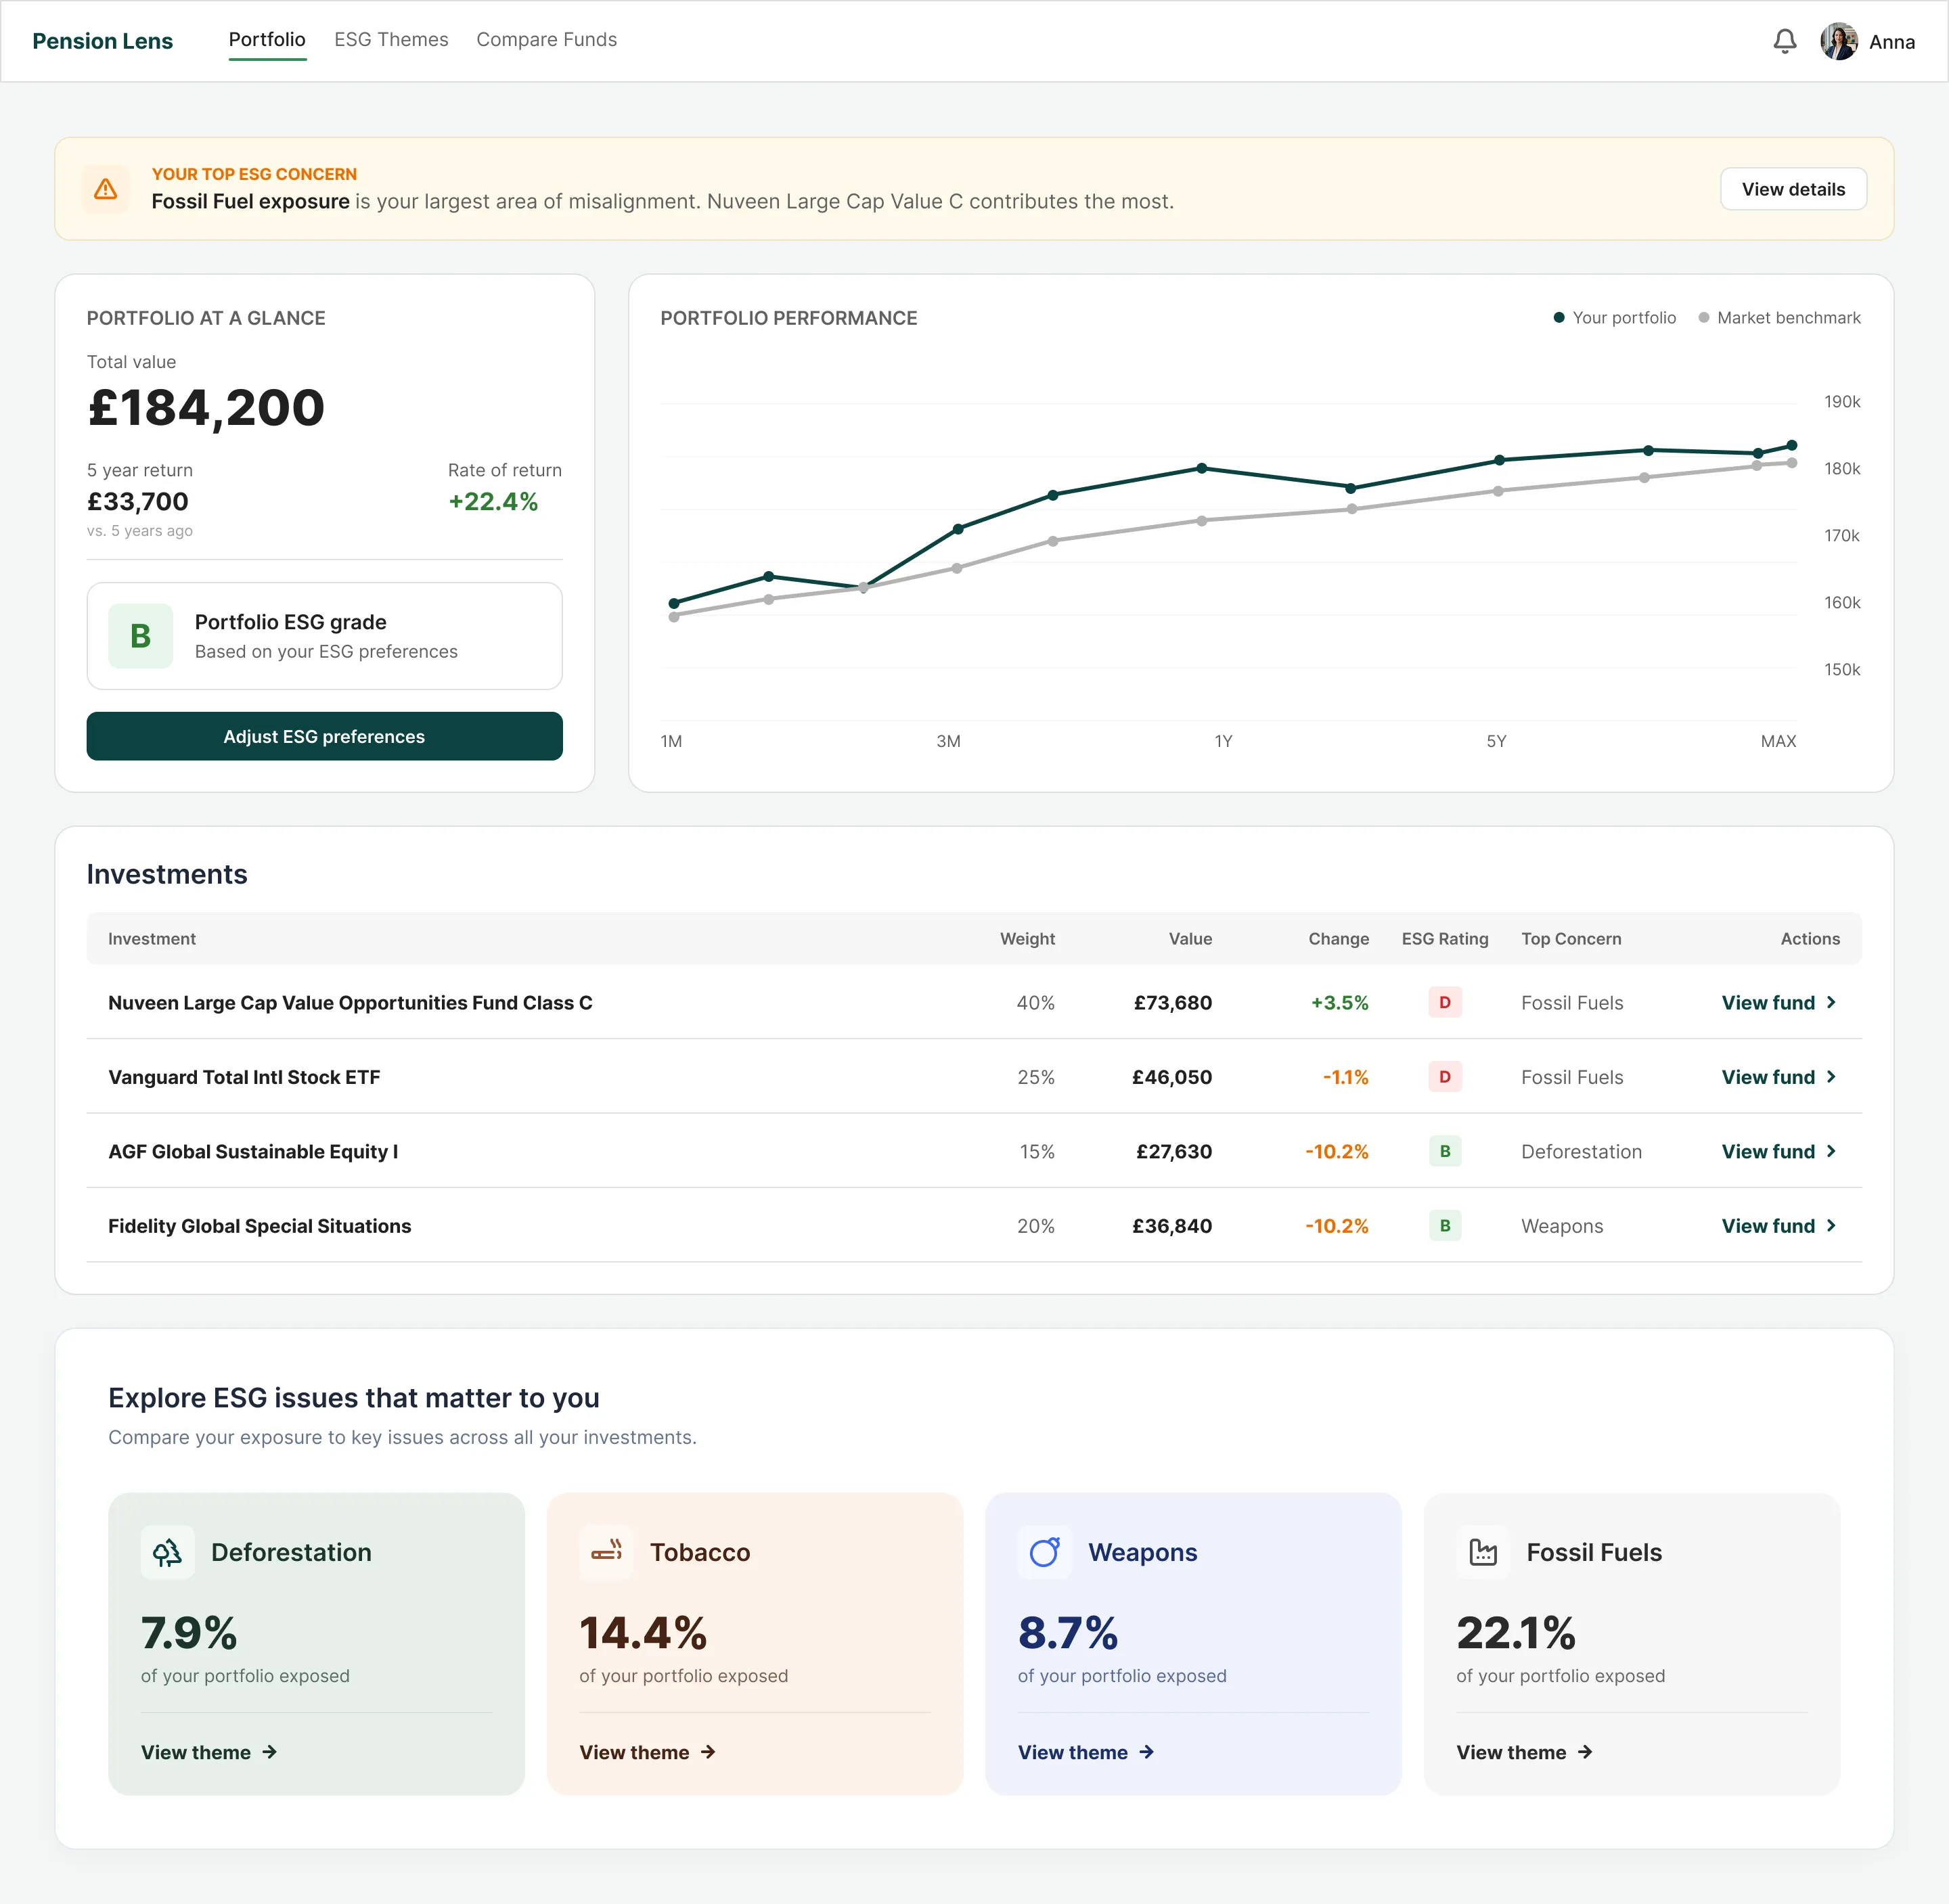Image resolution: width=1949 pixels, height=1904 pixels.
Task: Click the Weapons bomb icon
Action: (1044, 1552)
